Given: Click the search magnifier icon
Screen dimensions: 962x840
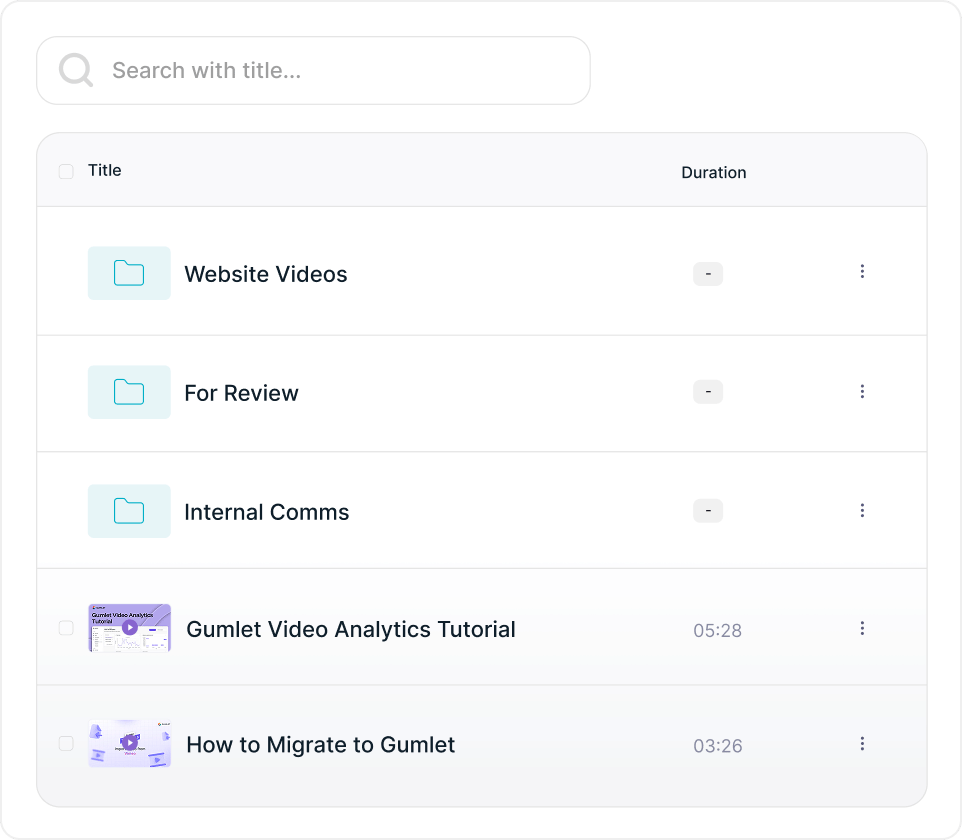Looking at the screenshot, I should (x=75, y=70).
